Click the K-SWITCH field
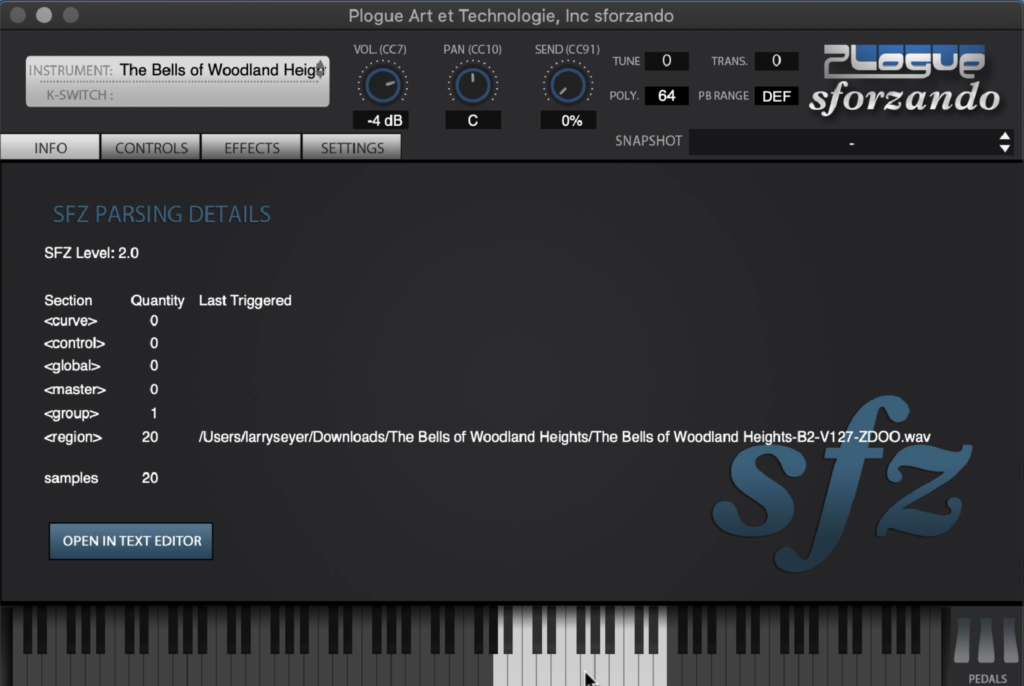This screenshot has width=1024, height=686. point(178,95)
